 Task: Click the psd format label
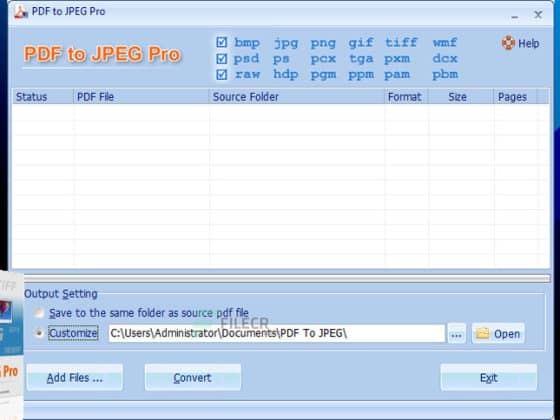coord(246,59)
